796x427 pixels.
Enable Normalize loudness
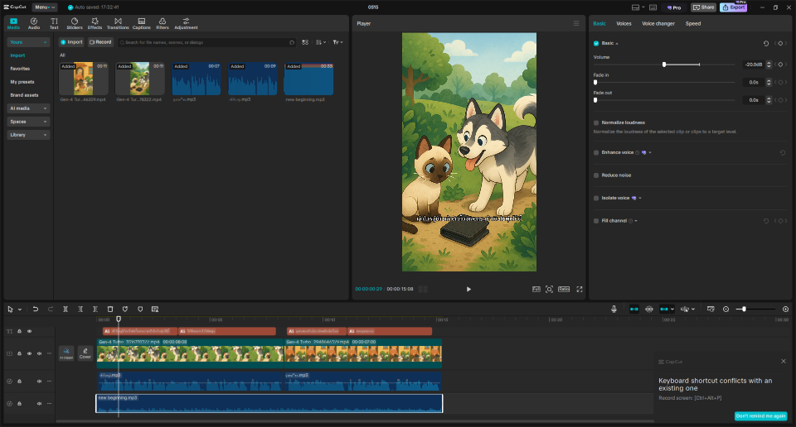click(x=596, y=123)
